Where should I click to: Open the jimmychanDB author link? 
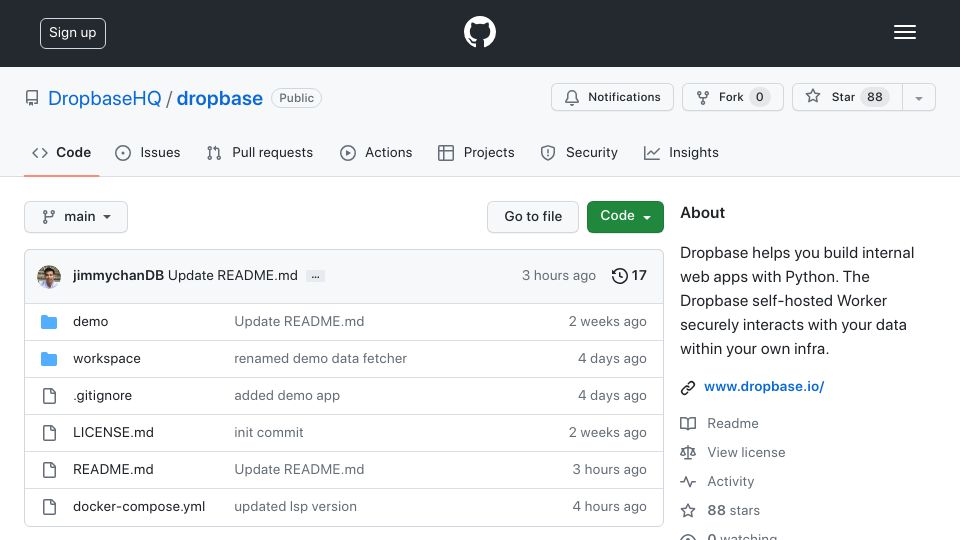coord(118,276)
